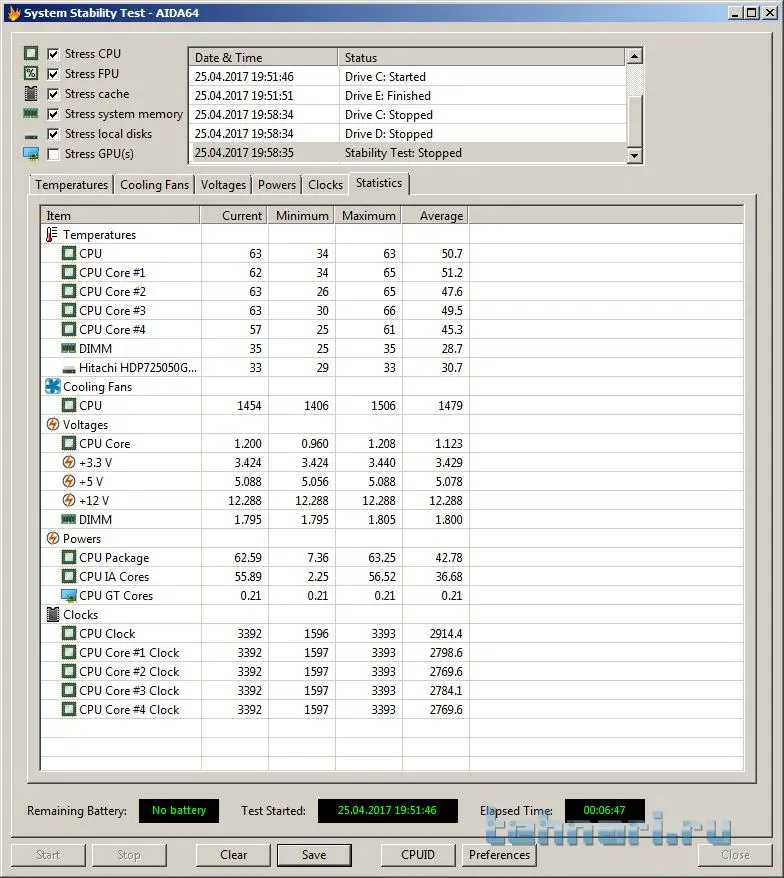Image resolution: width=784 pixels, height=878 pixels.
Task: Enable the Stress GPU(s) checkbox
Action: (x=53, y=154)
